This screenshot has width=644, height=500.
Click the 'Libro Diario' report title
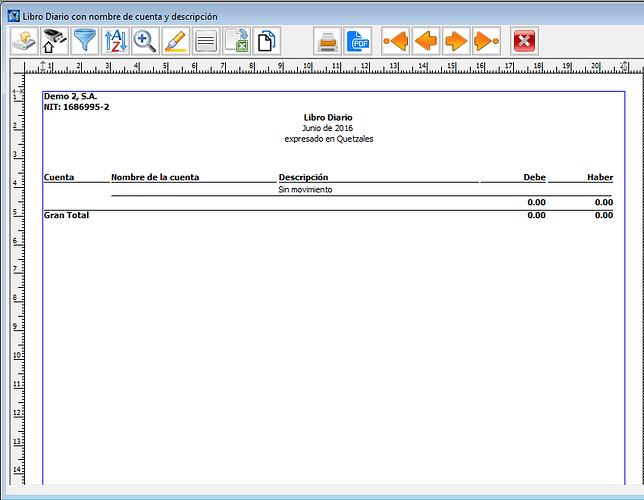[x=328, y=118]
